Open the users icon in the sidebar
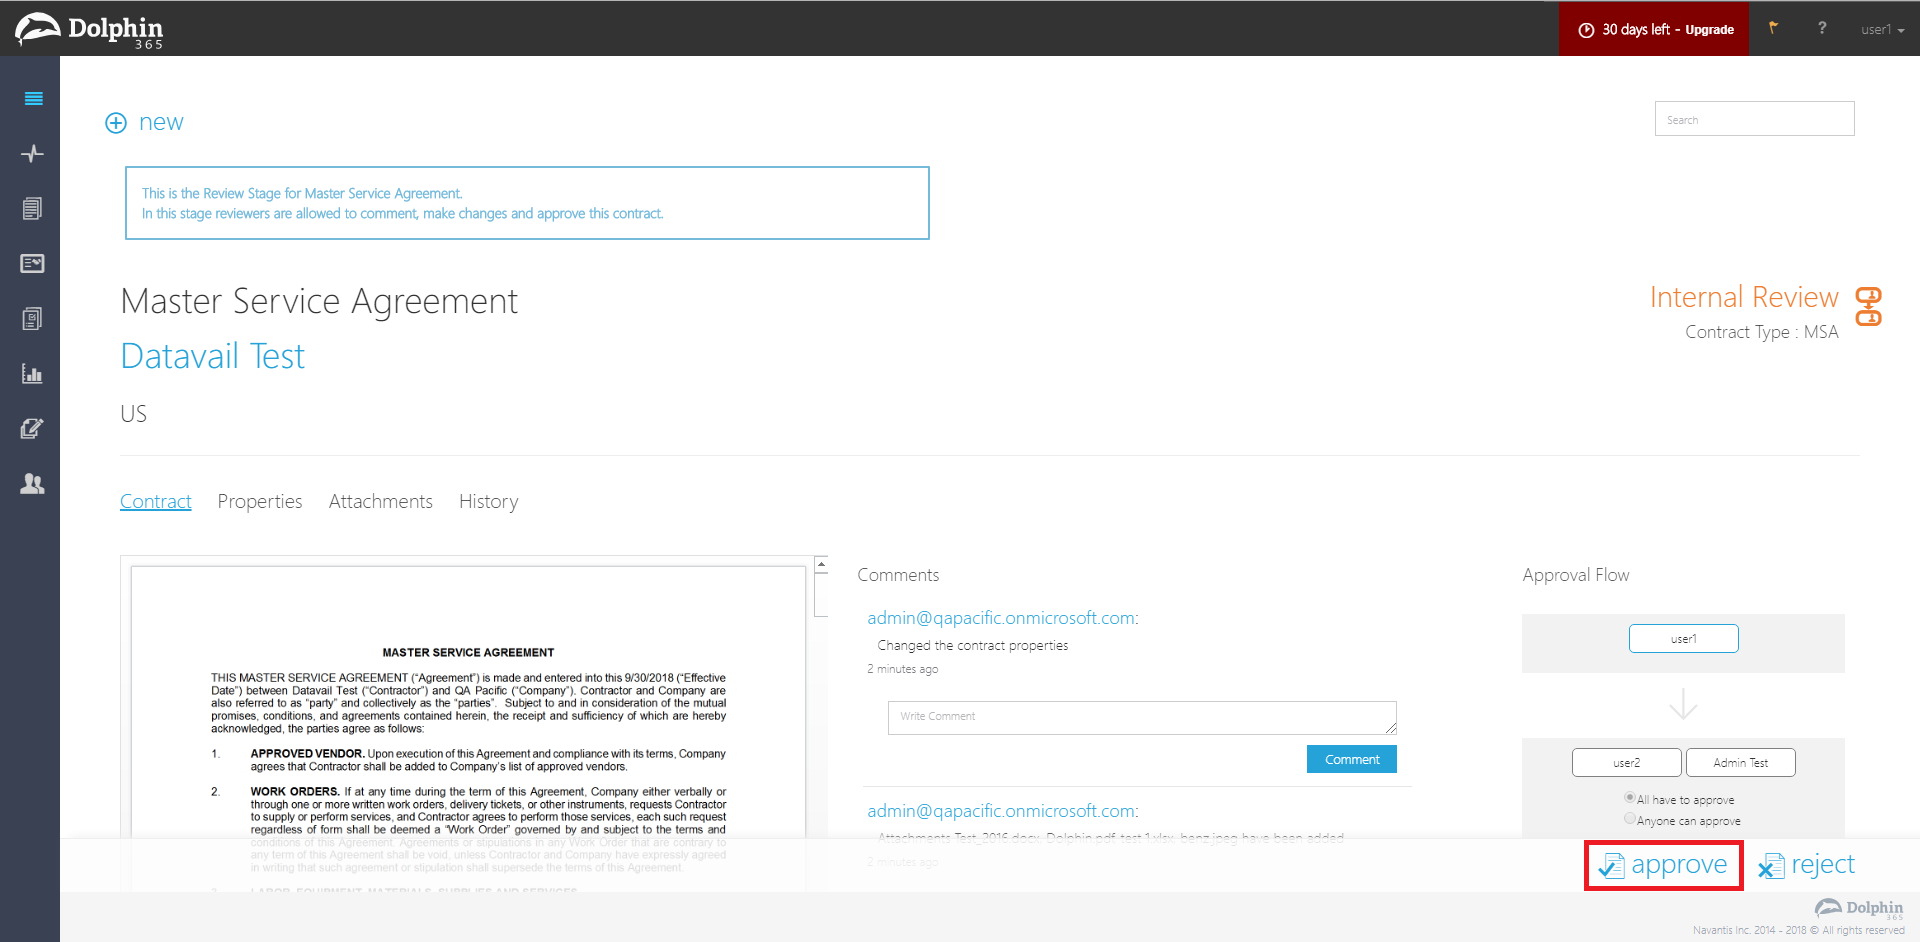Screen dimensions: 1920x942 tap(33, 483)
